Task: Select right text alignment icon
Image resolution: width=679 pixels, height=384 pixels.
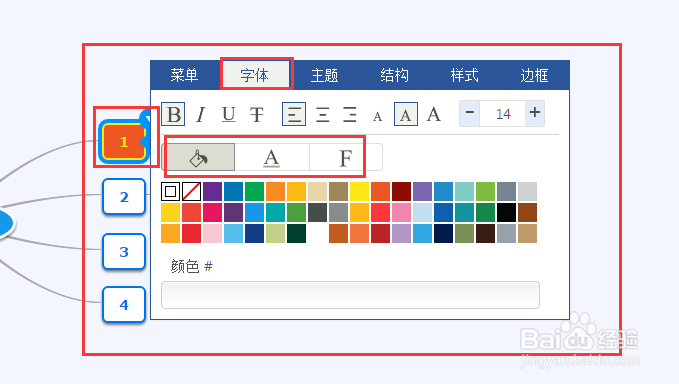Action: (349, 114)
